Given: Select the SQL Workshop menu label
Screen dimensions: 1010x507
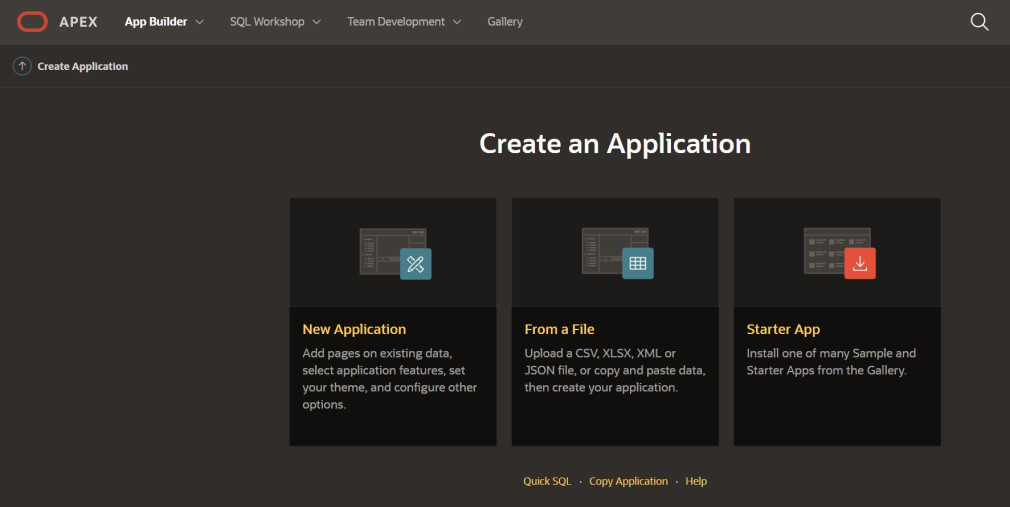Looking at the screenshot, I should click(x=267, y=21).
